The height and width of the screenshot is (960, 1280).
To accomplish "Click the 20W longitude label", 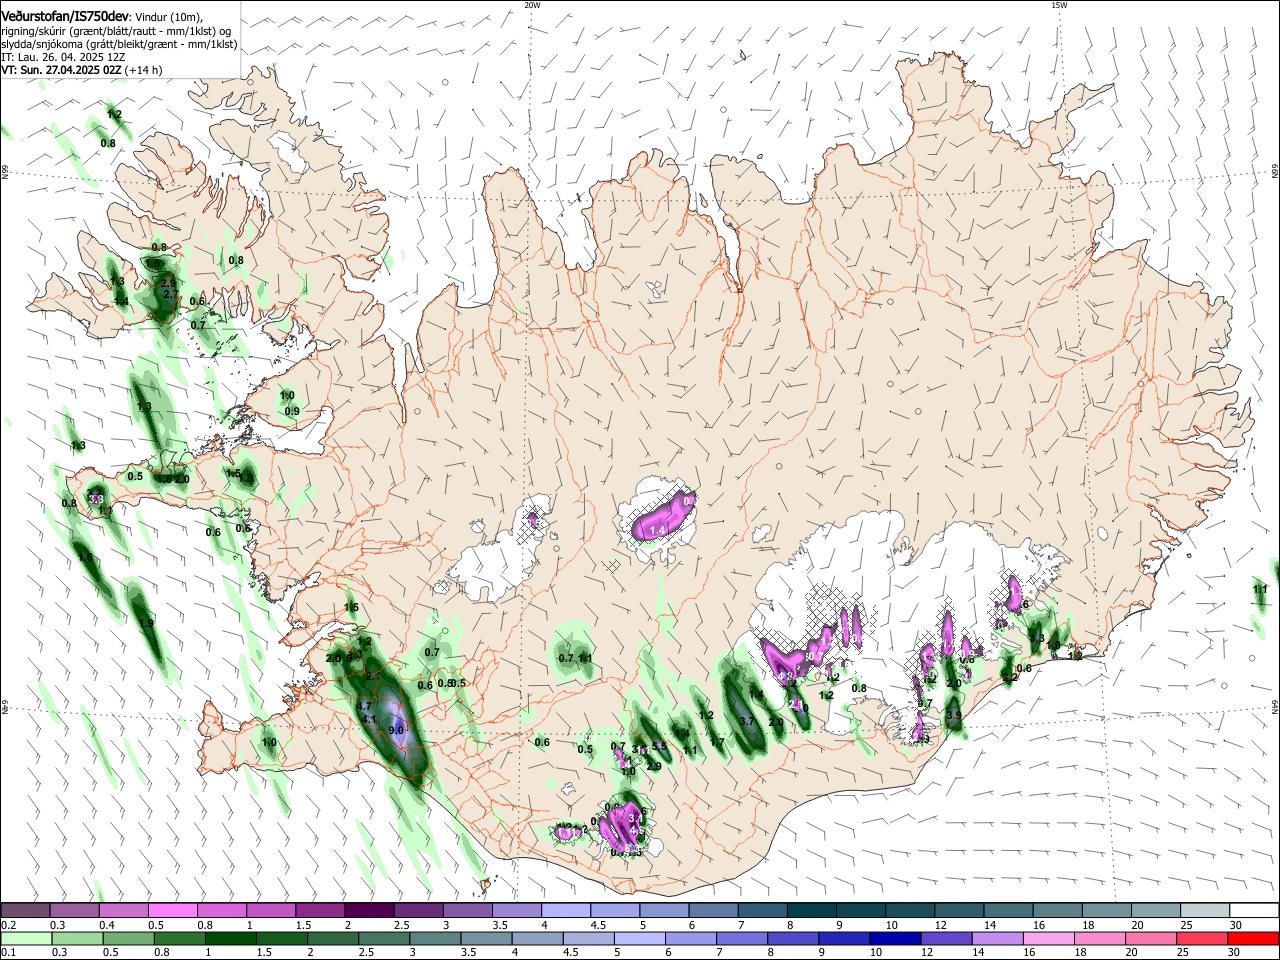I will click(532, 5).
